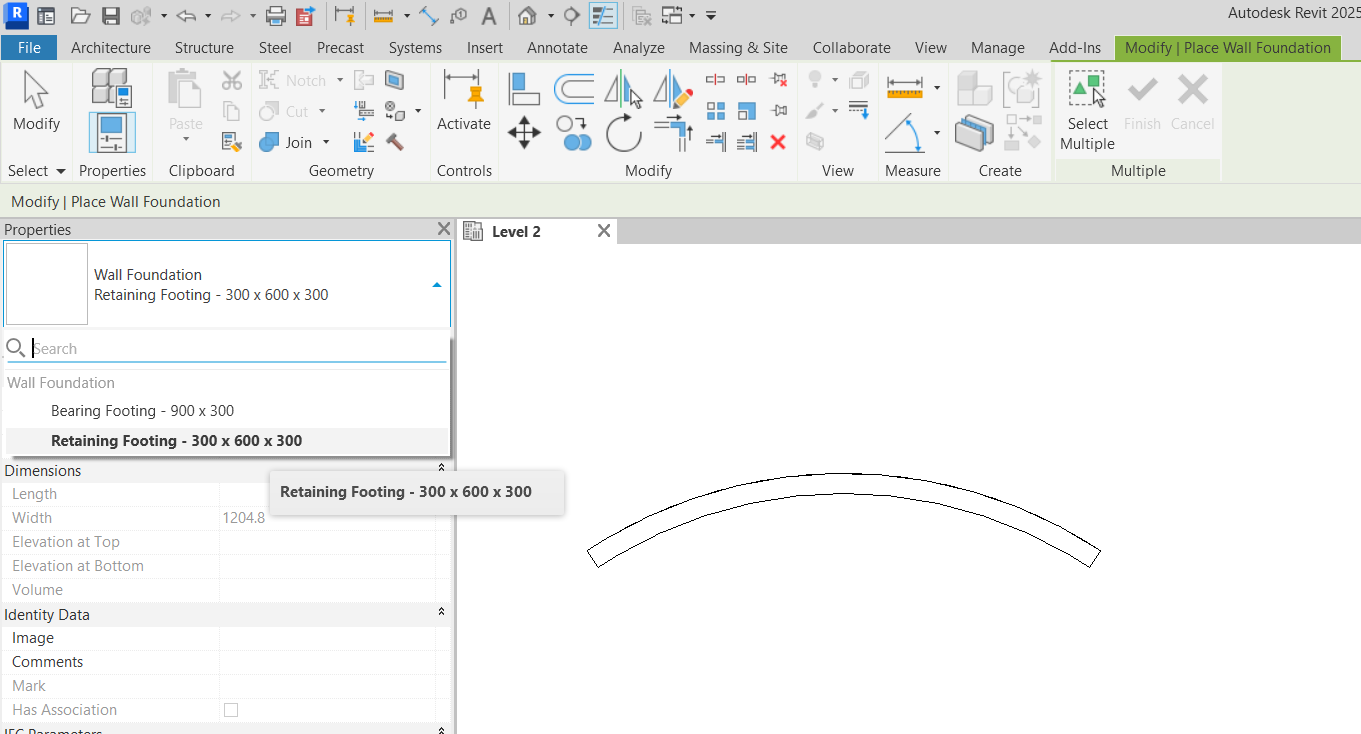Open the Annotate ribbon tab
Screen dimensions: 1361x734
click(557, 47)
